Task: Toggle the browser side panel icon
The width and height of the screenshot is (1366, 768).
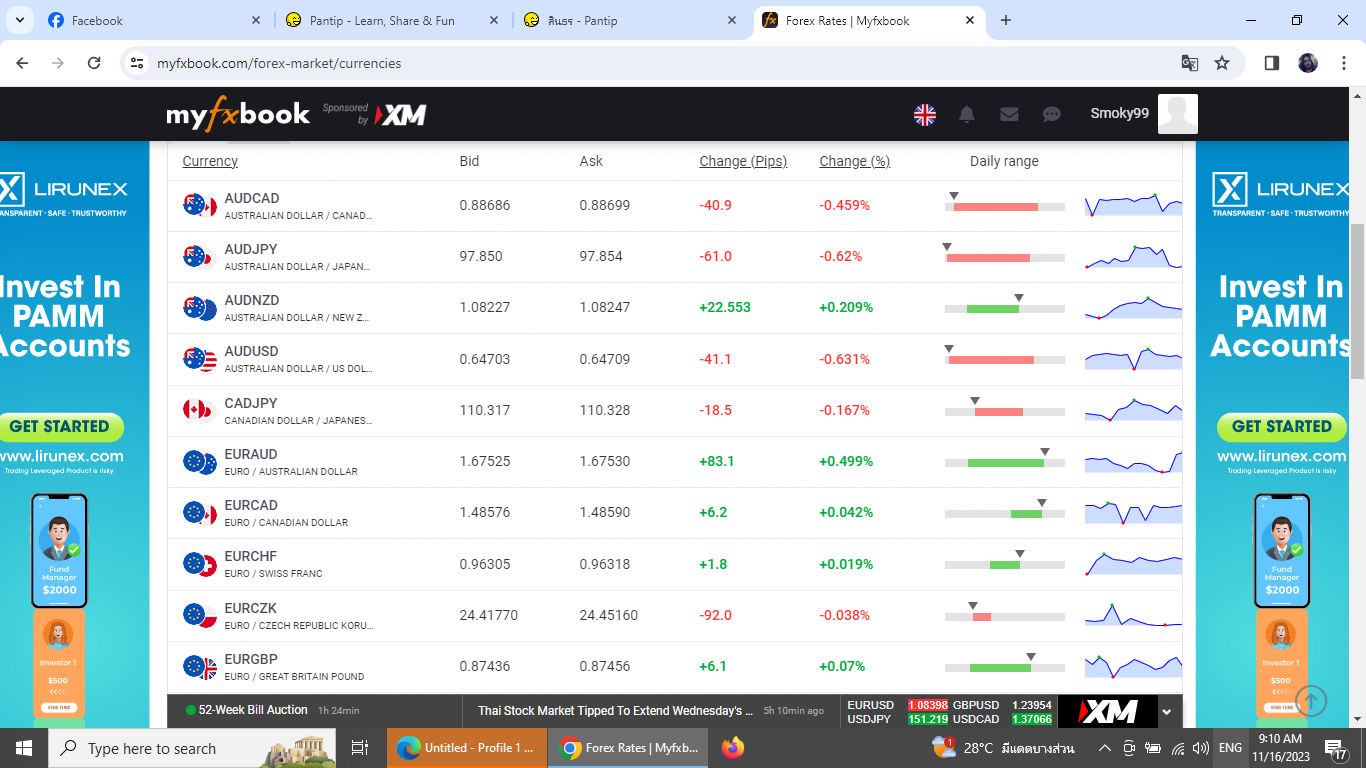Action: (x=1272, y=63)
